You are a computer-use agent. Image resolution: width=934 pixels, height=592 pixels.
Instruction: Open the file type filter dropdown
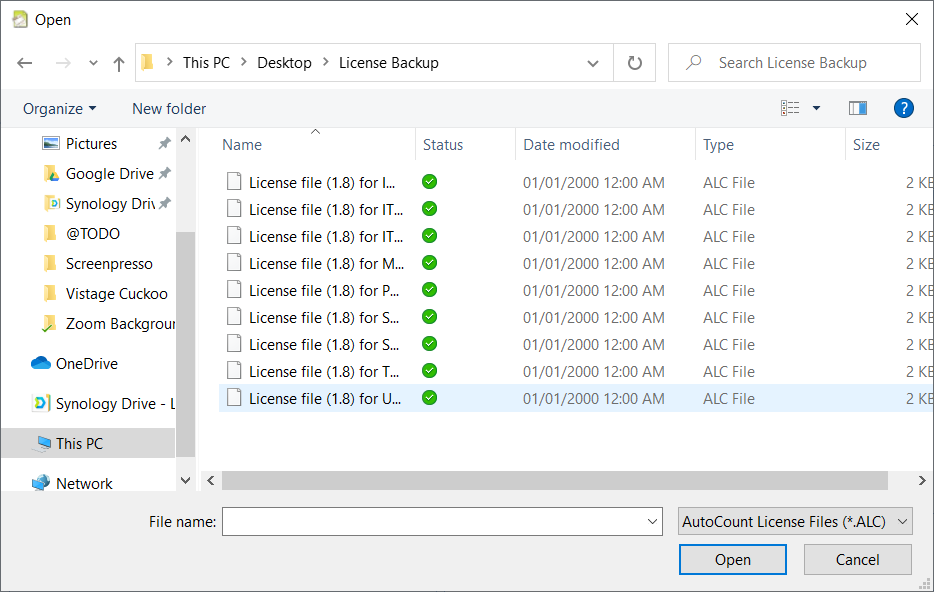tap(795, 521)
